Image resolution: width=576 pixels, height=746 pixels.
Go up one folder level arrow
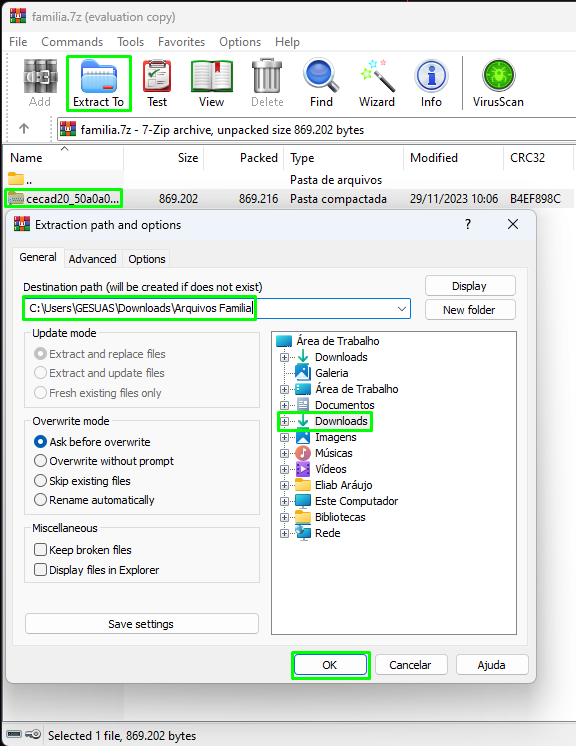tap(24, 128)
